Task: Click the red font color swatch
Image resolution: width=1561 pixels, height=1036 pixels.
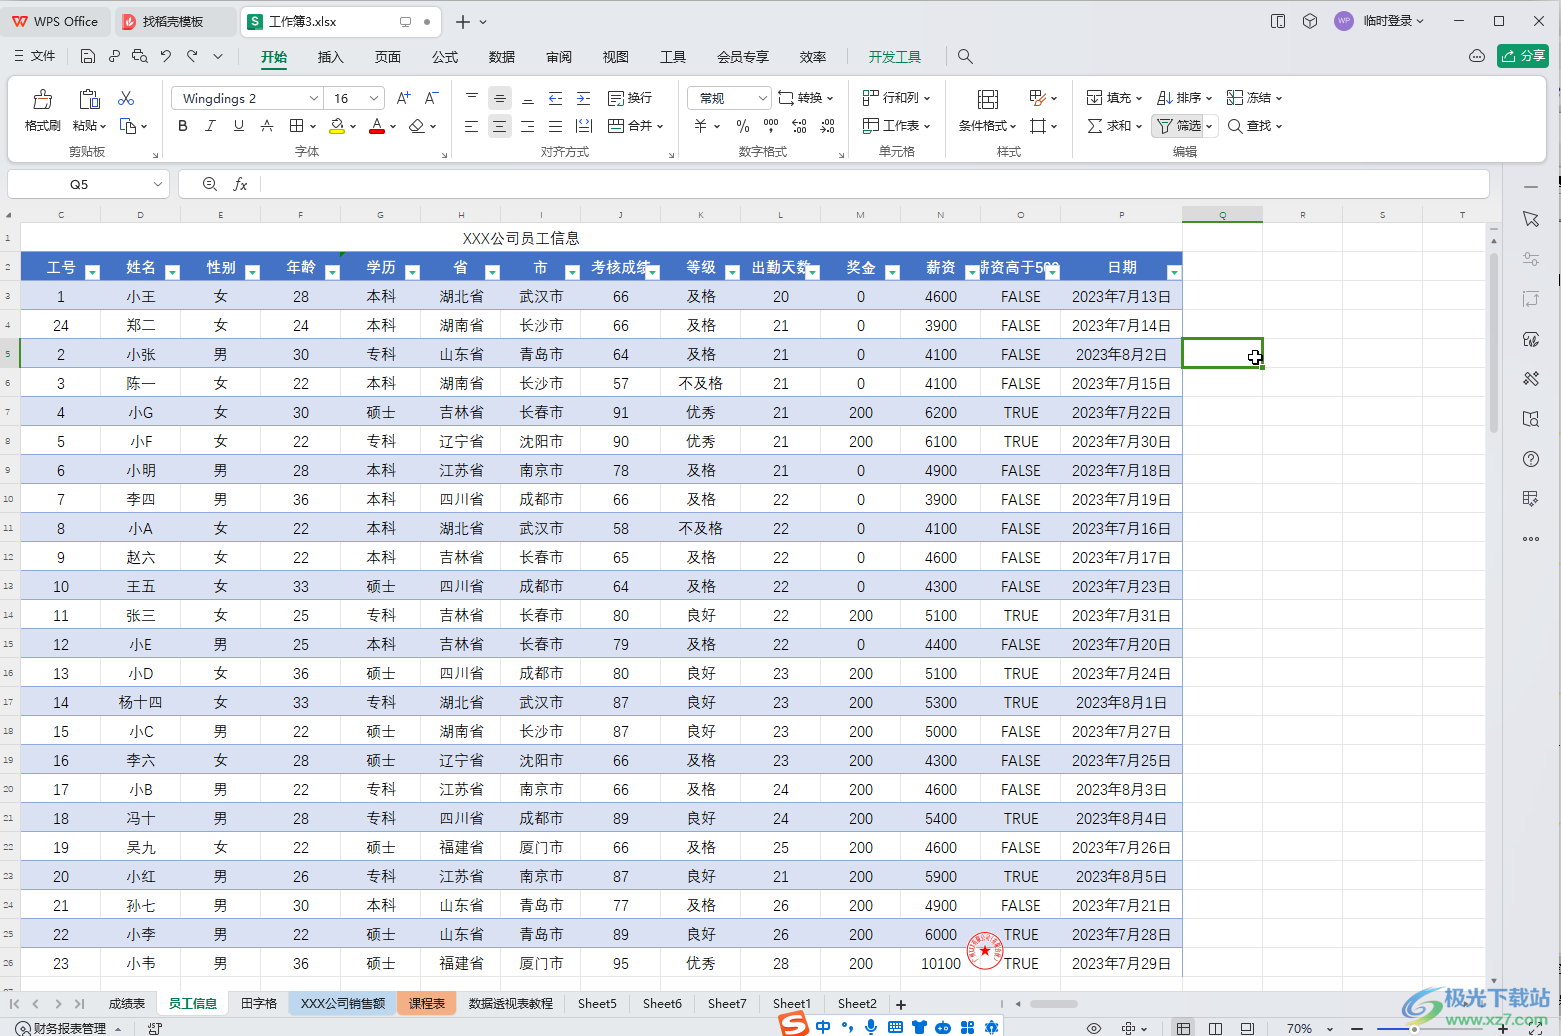Action: pyautogui.click(x=376, y=126)
